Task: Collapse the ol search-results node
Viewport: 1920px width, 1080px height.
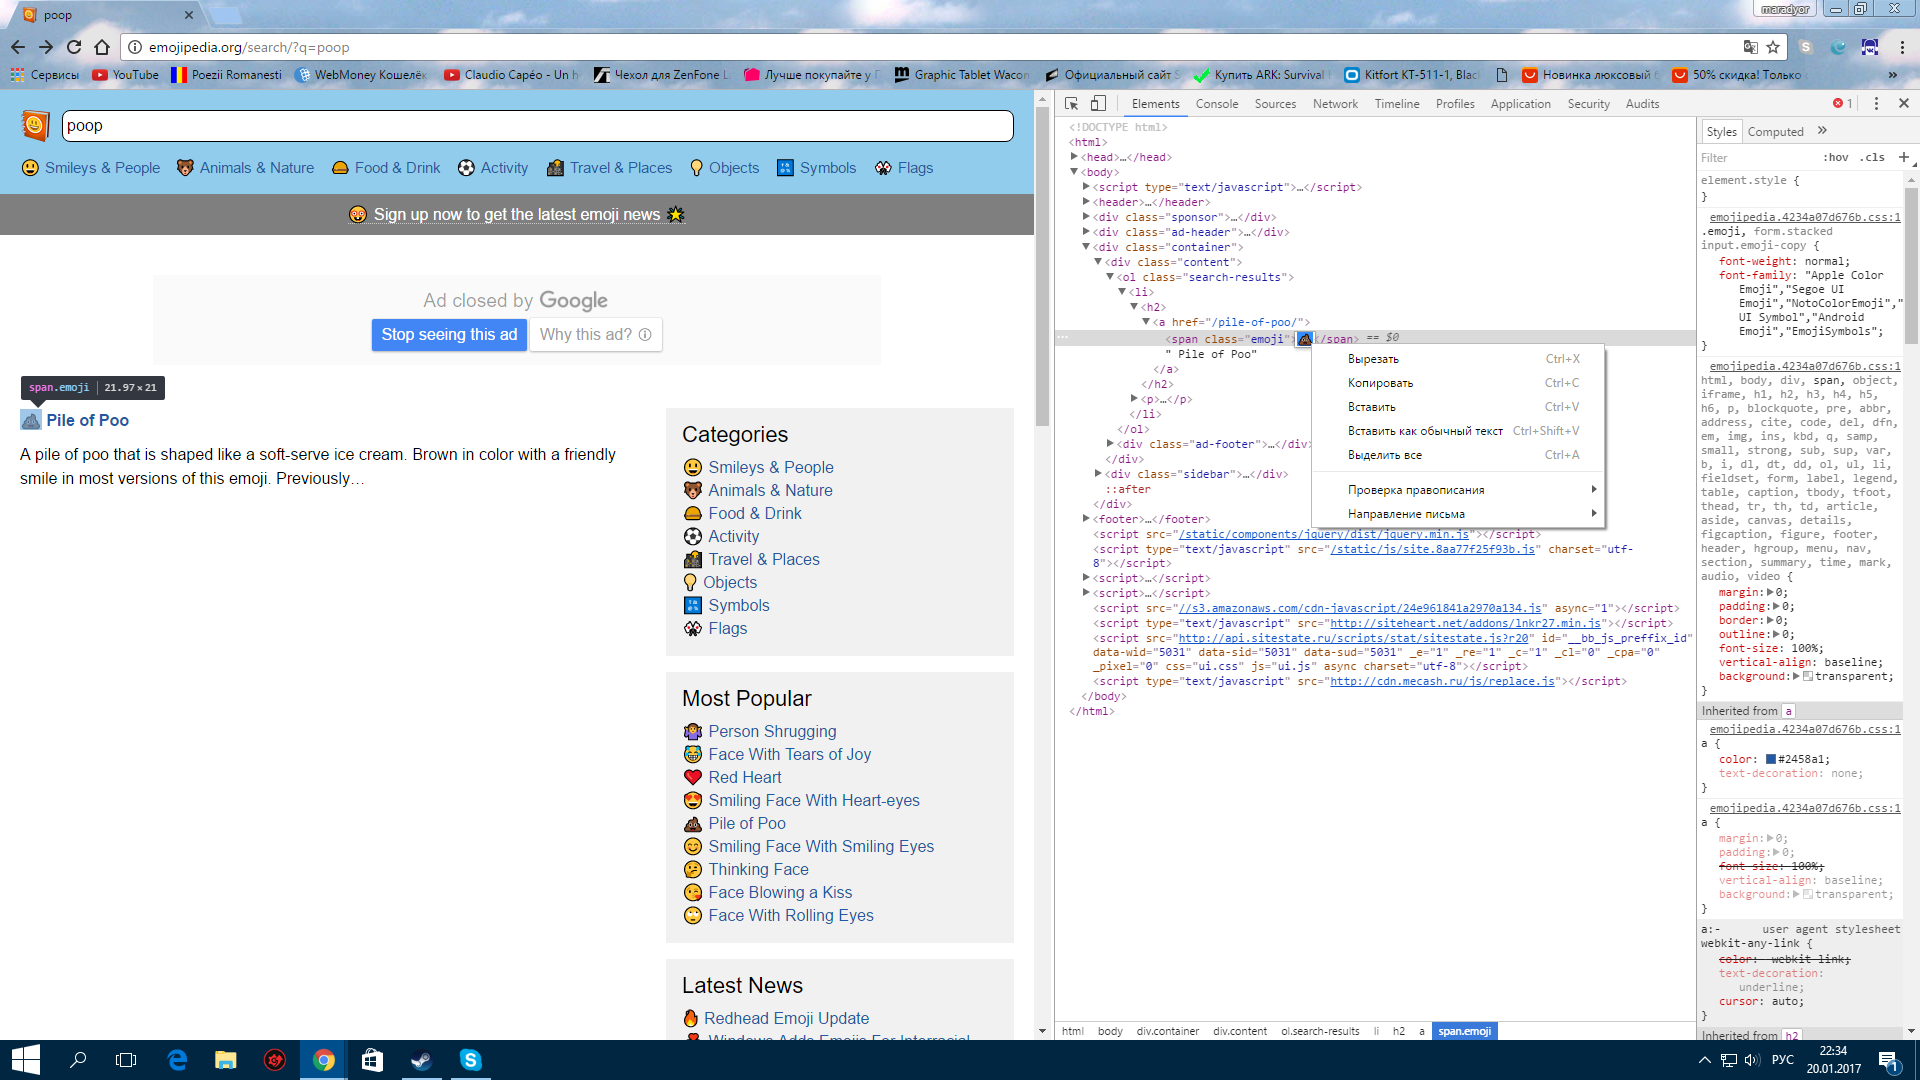Action: point(1110,277)
